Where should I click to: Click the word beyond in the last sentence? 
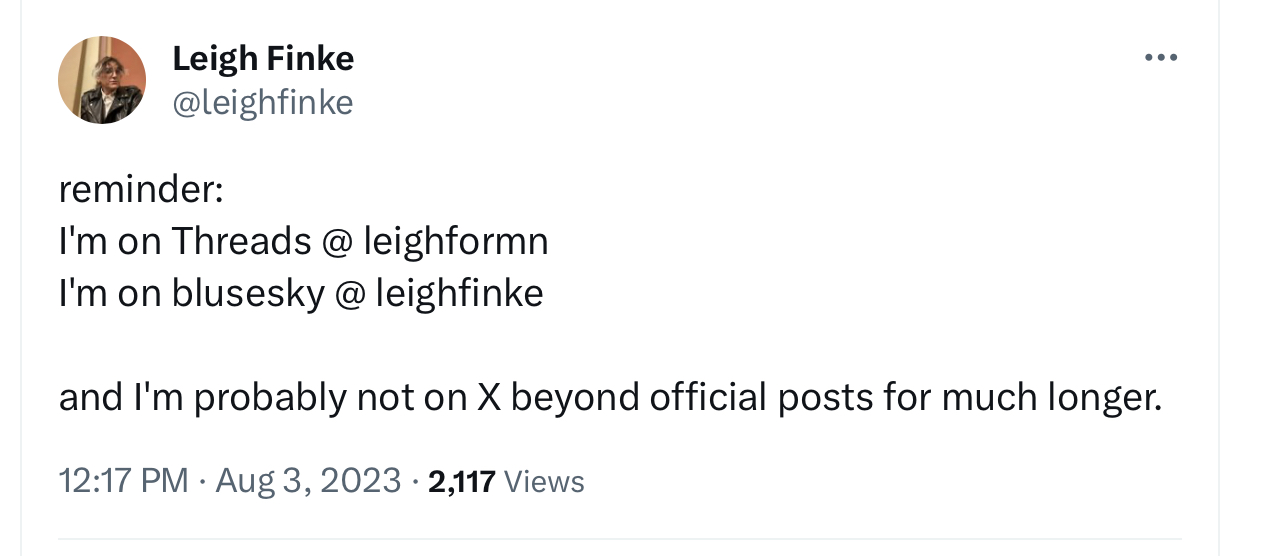coord(574,398)
